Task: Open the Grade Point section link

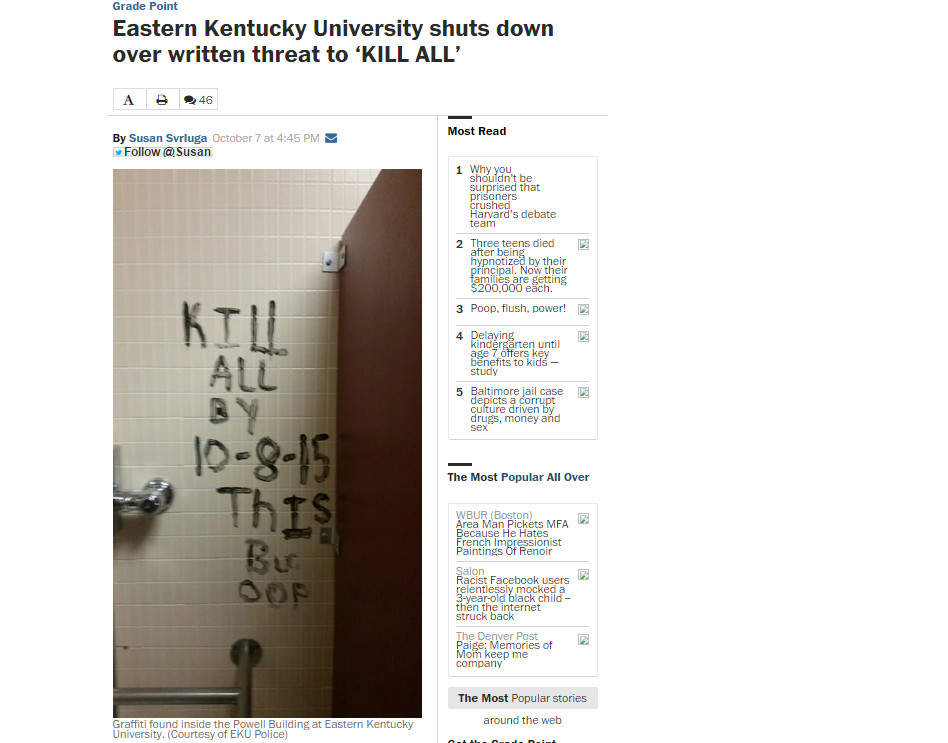Action: click(145, 6)
